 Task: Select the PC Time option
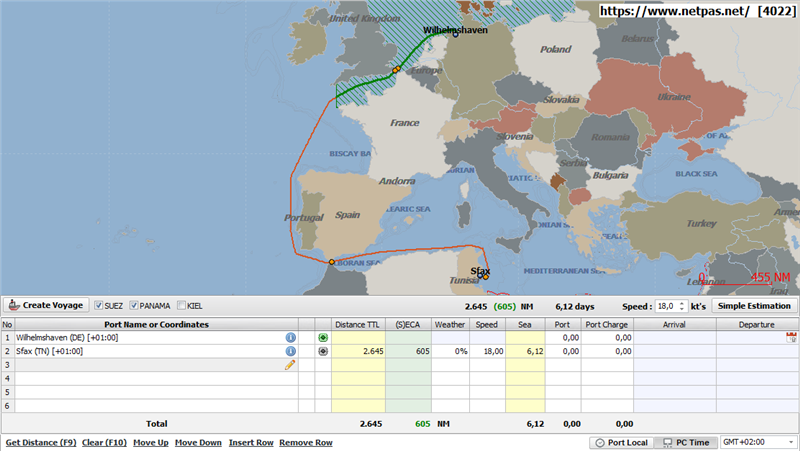pos(686,442)
